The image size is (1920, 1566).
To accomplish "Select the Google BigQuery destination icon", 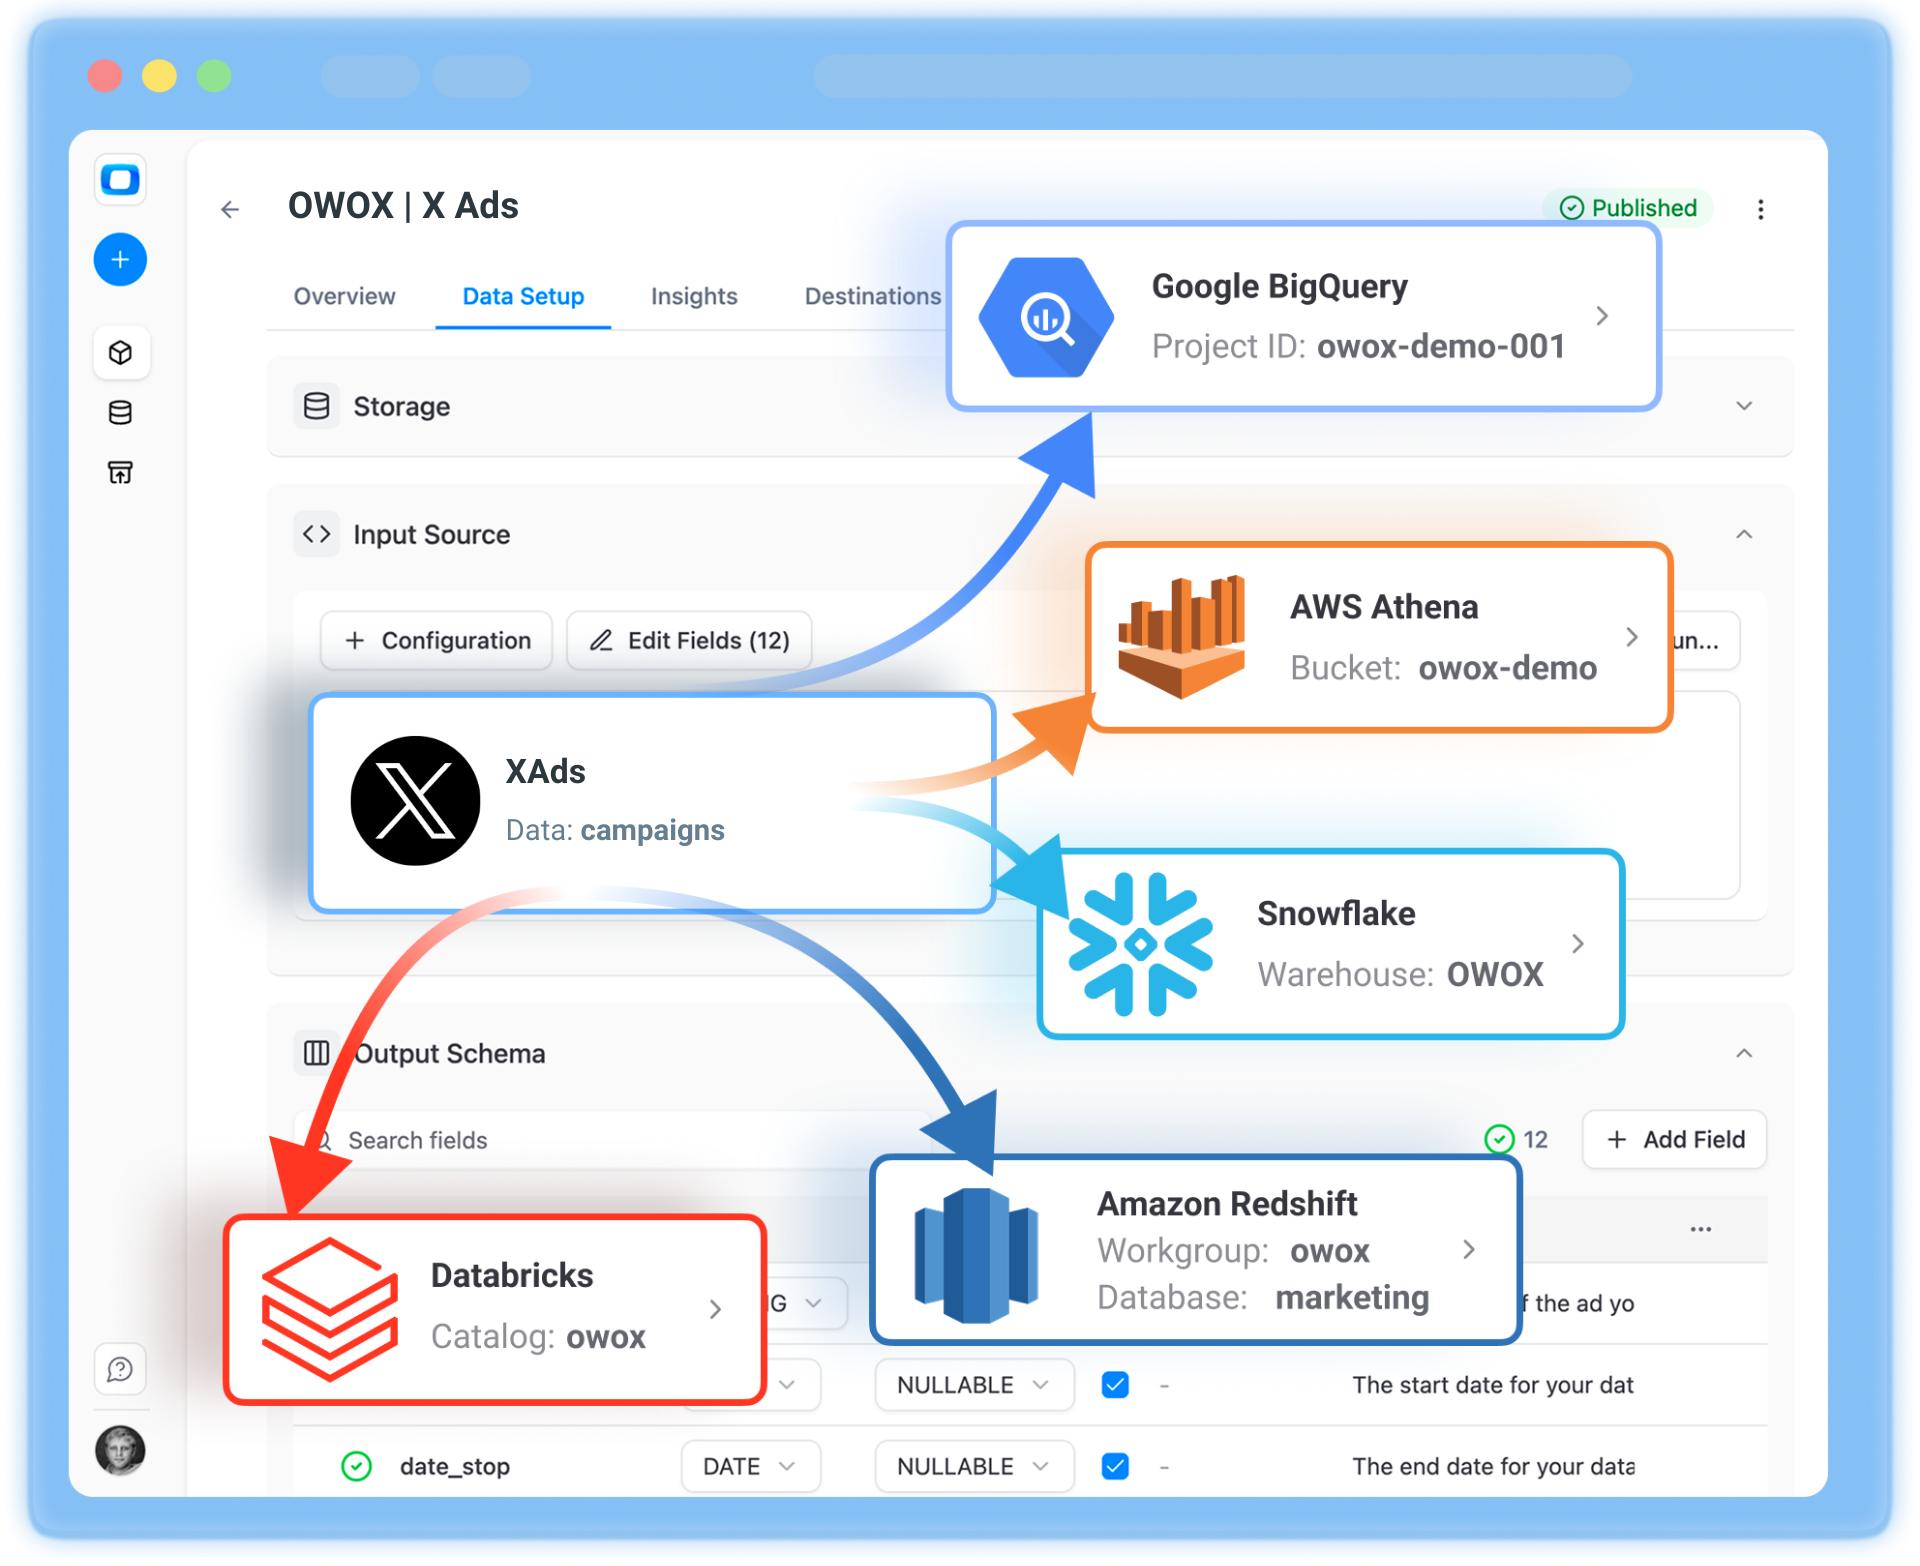I will coord(1044,316).
